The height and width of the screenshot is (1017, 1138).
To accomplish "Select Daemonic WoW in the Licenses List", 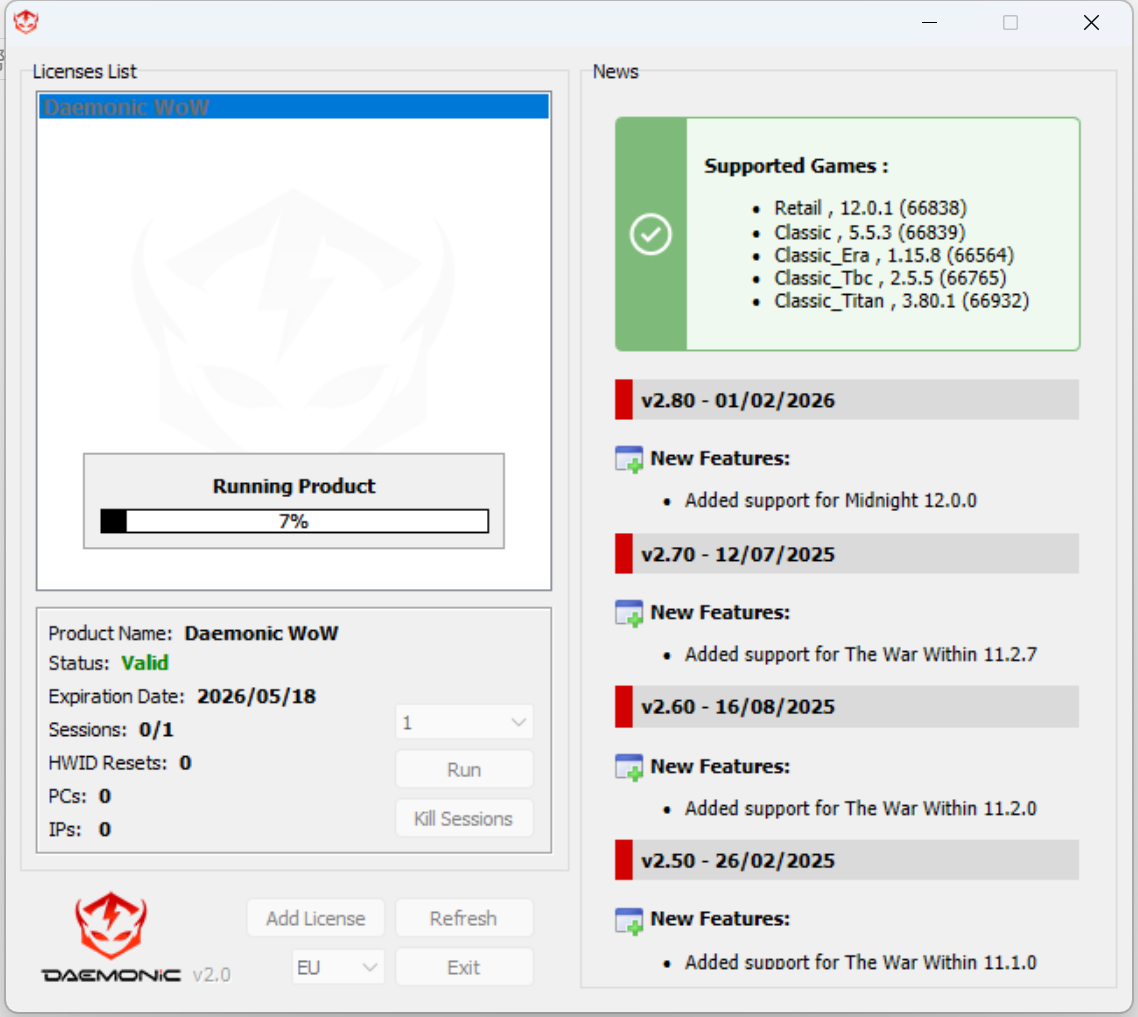I will coord(294,107).
